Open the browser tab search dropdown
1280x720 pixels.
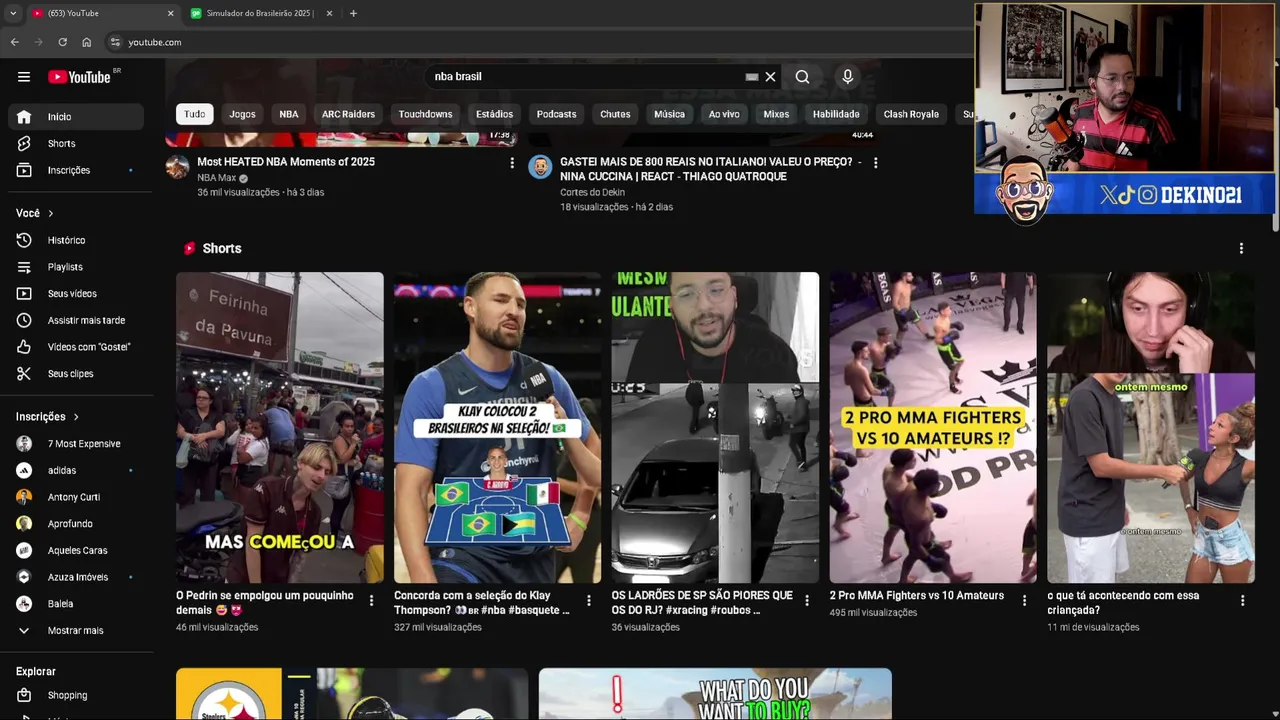13,13
